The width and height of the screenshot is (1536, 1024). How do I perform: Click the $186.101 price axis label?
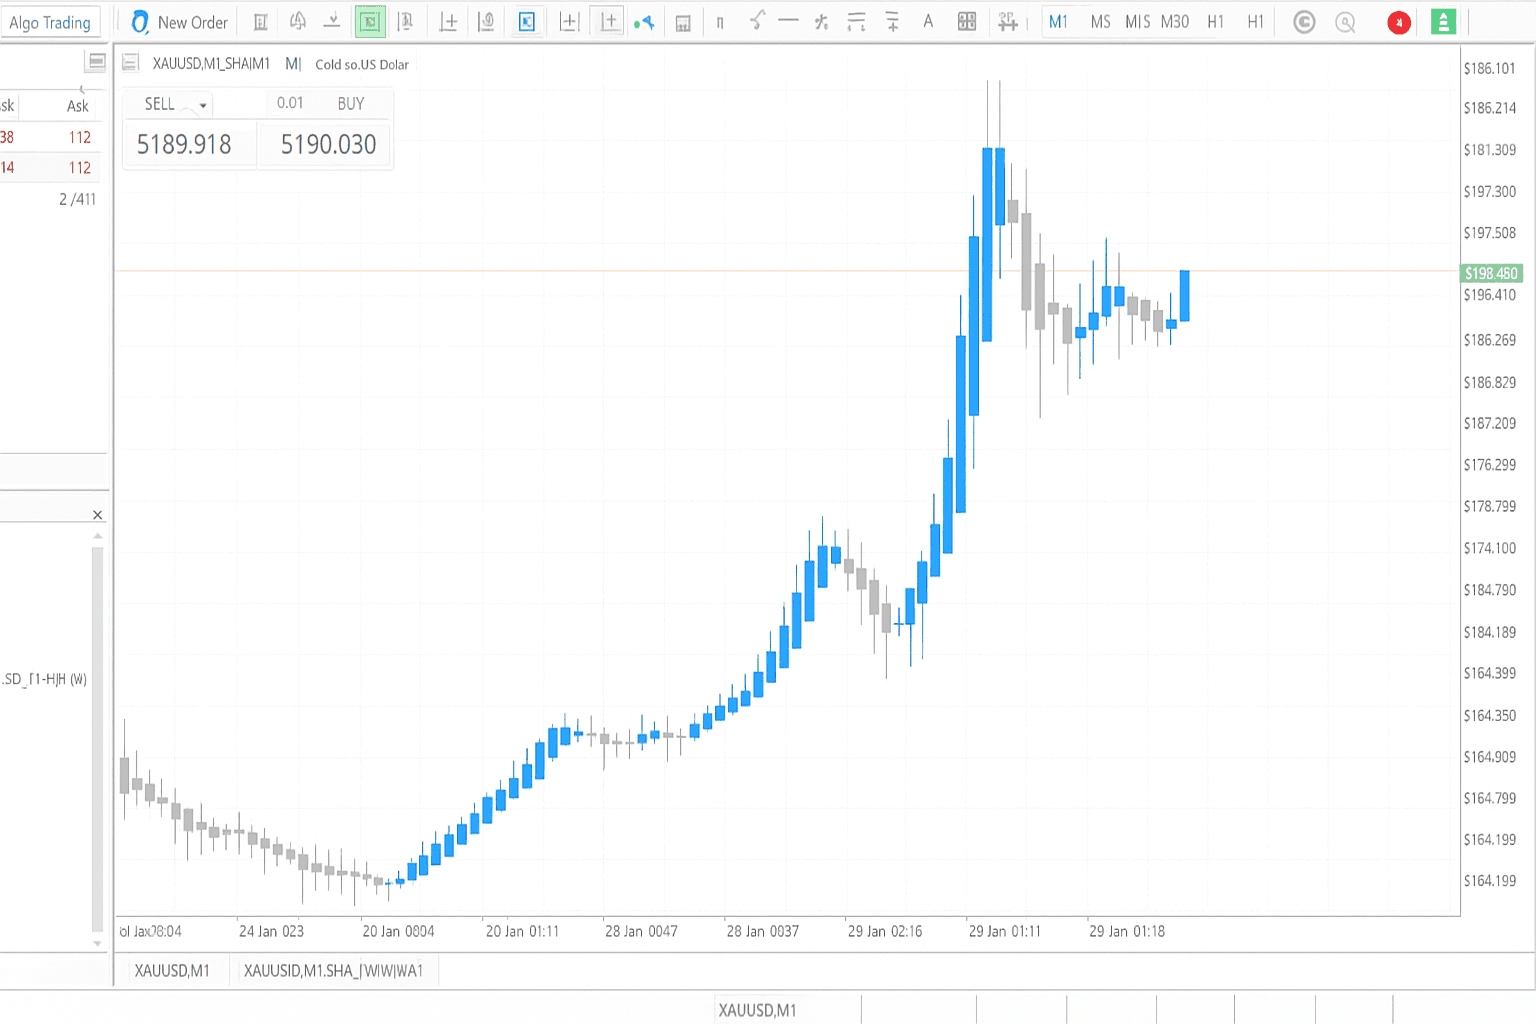[1489, 69]
